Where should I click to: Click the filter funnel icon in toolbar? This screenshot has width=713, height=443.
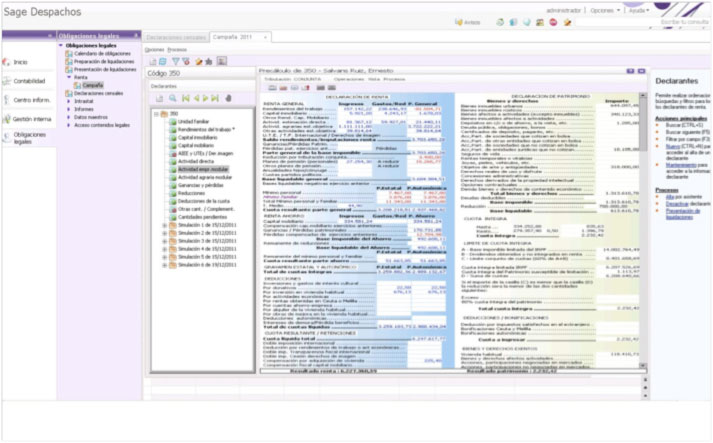click(x=176, y=61)
